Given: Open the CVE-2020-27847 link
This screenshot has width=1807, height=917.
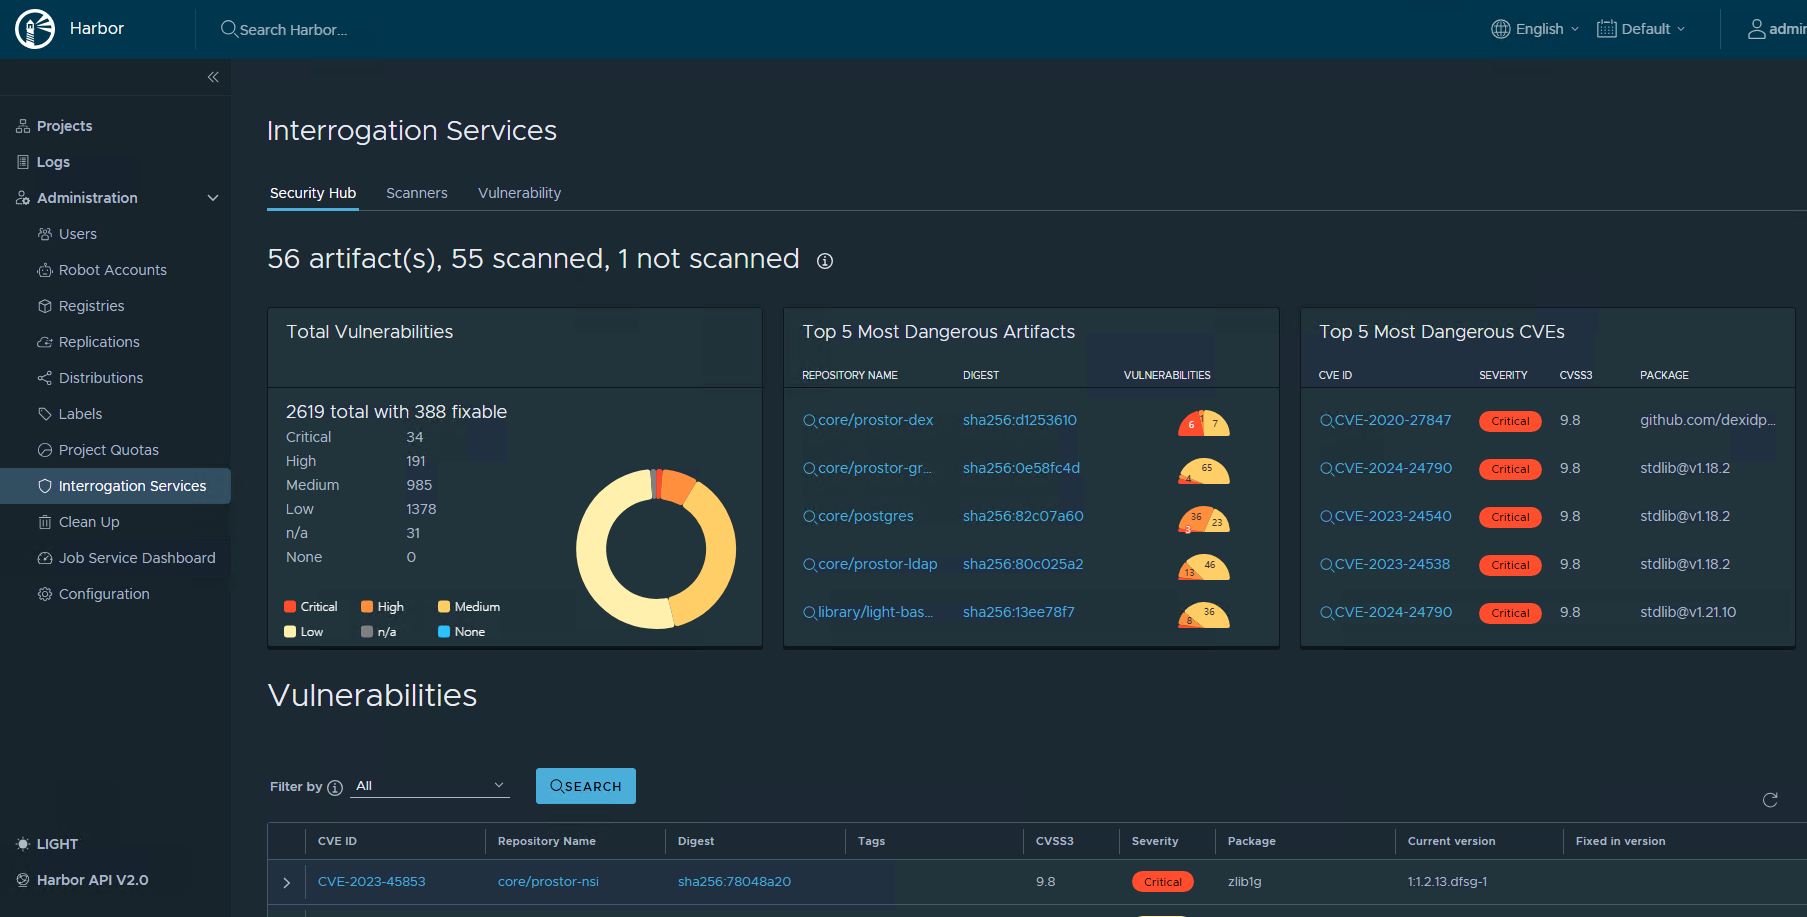Looking at the screenshot, I should click(1392, 420).
